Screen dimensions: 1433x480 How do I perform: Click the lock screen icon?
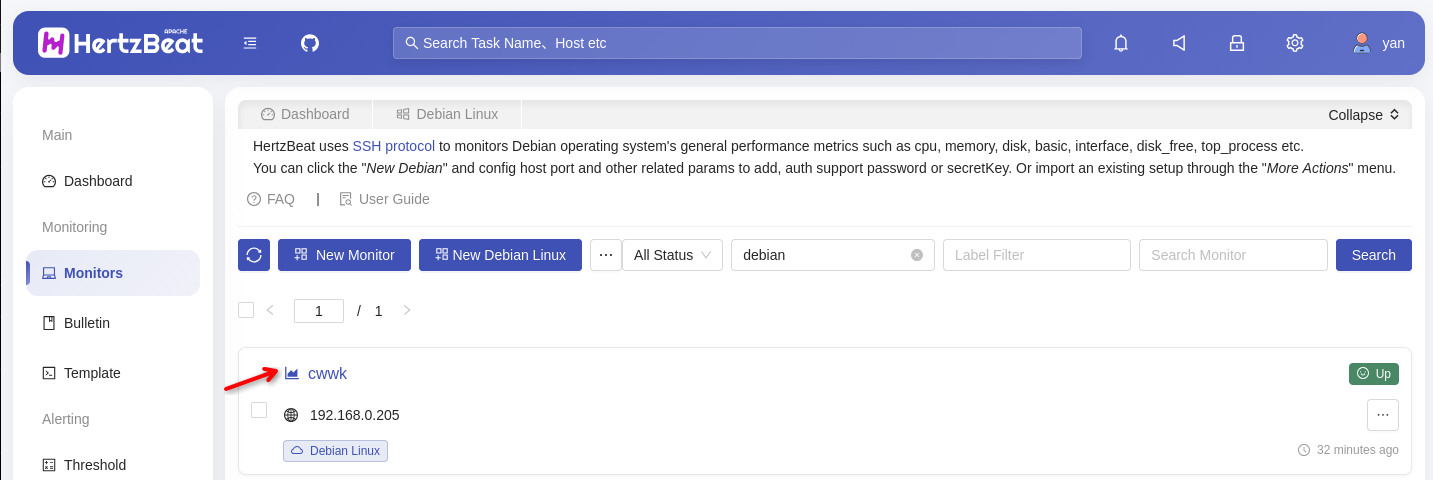pos(1237,43)
